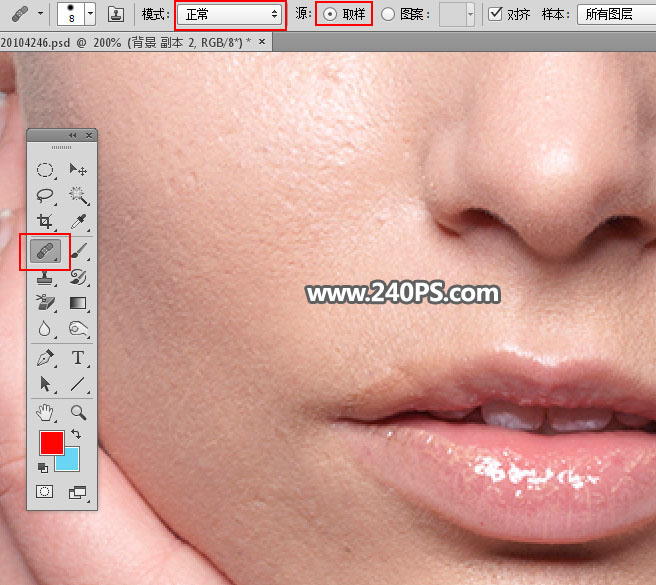The width and height of the screenshot is (656, 585).
Task: Select the Zoom tool
Action: tap(79, 413)
